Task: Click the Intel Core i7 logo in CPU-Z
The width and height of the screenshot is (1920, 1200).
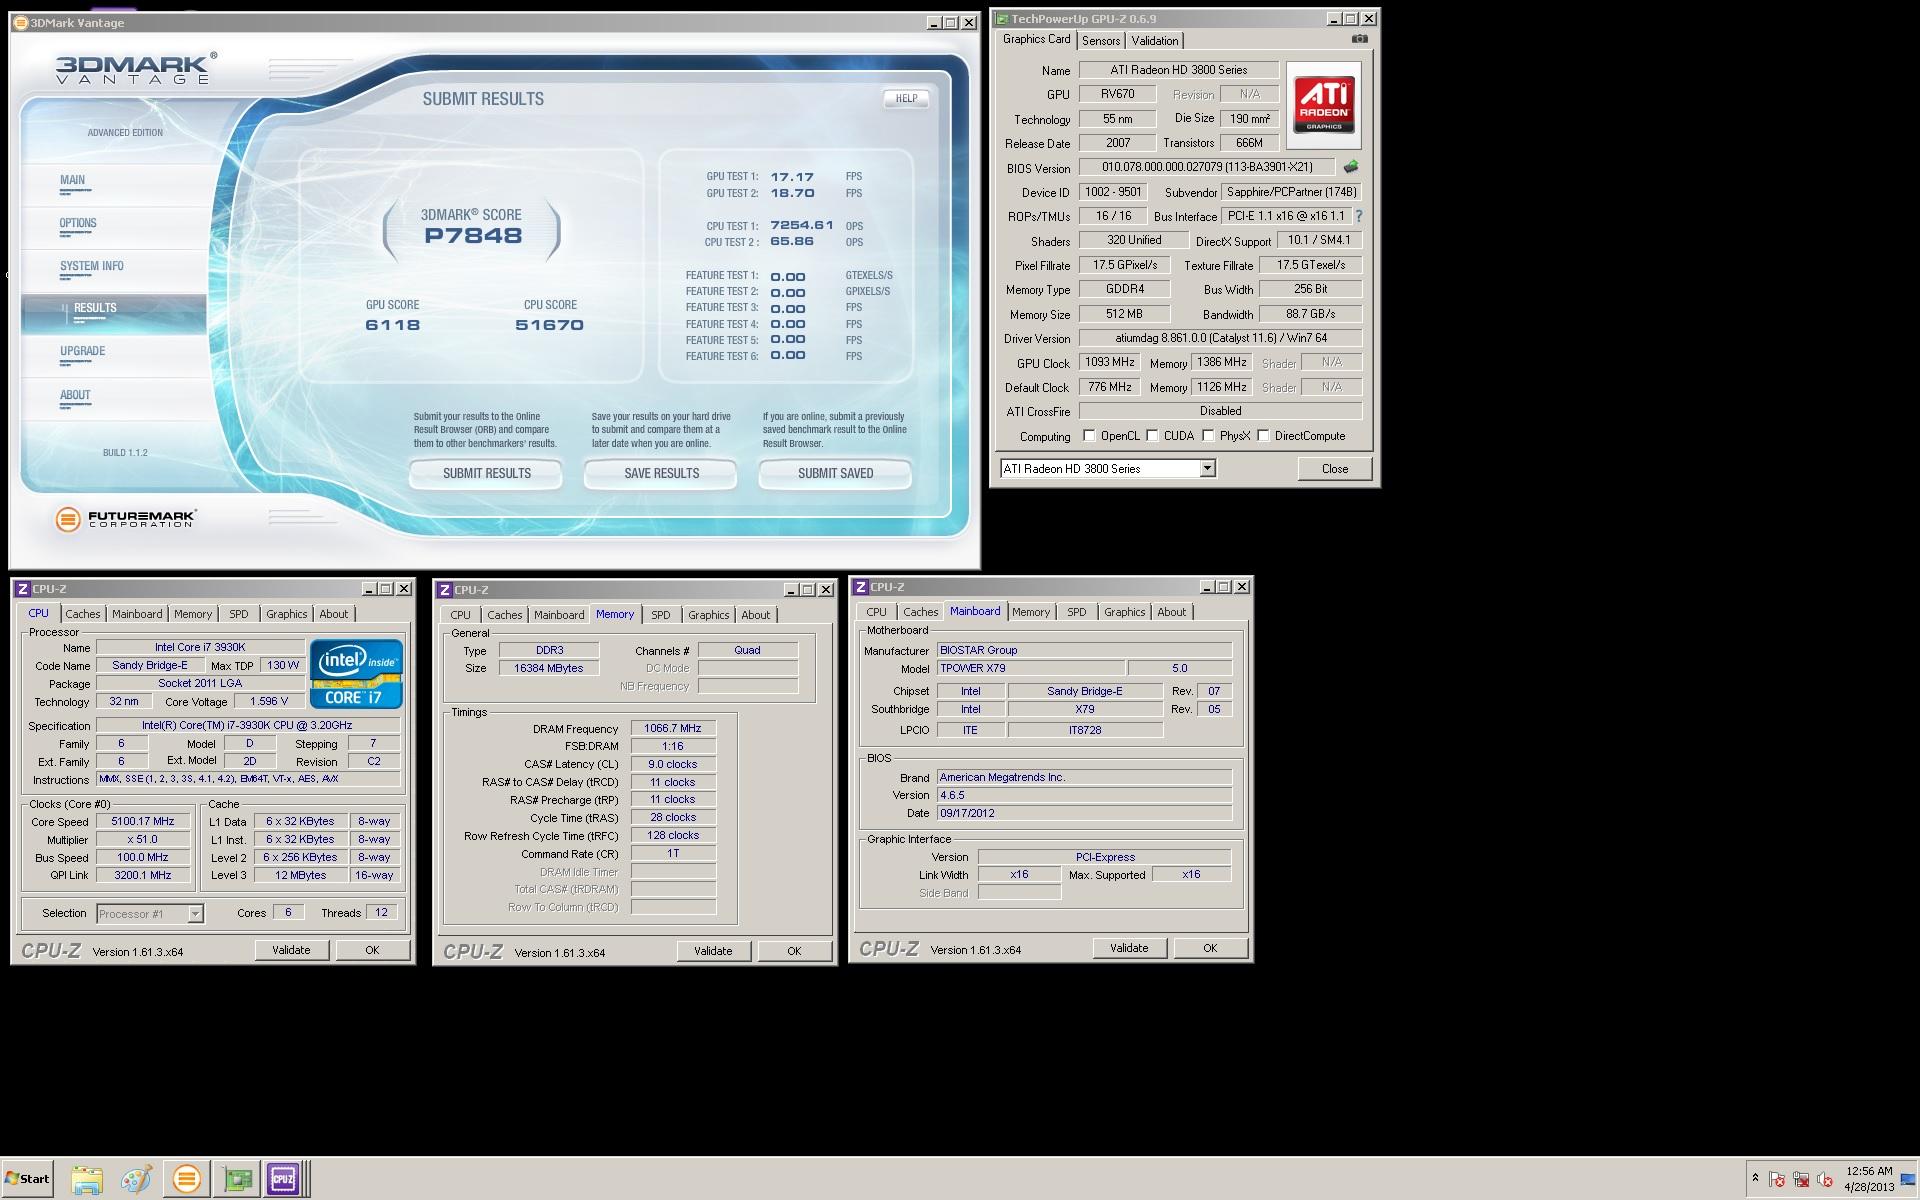Action: [x=356, y=674]
